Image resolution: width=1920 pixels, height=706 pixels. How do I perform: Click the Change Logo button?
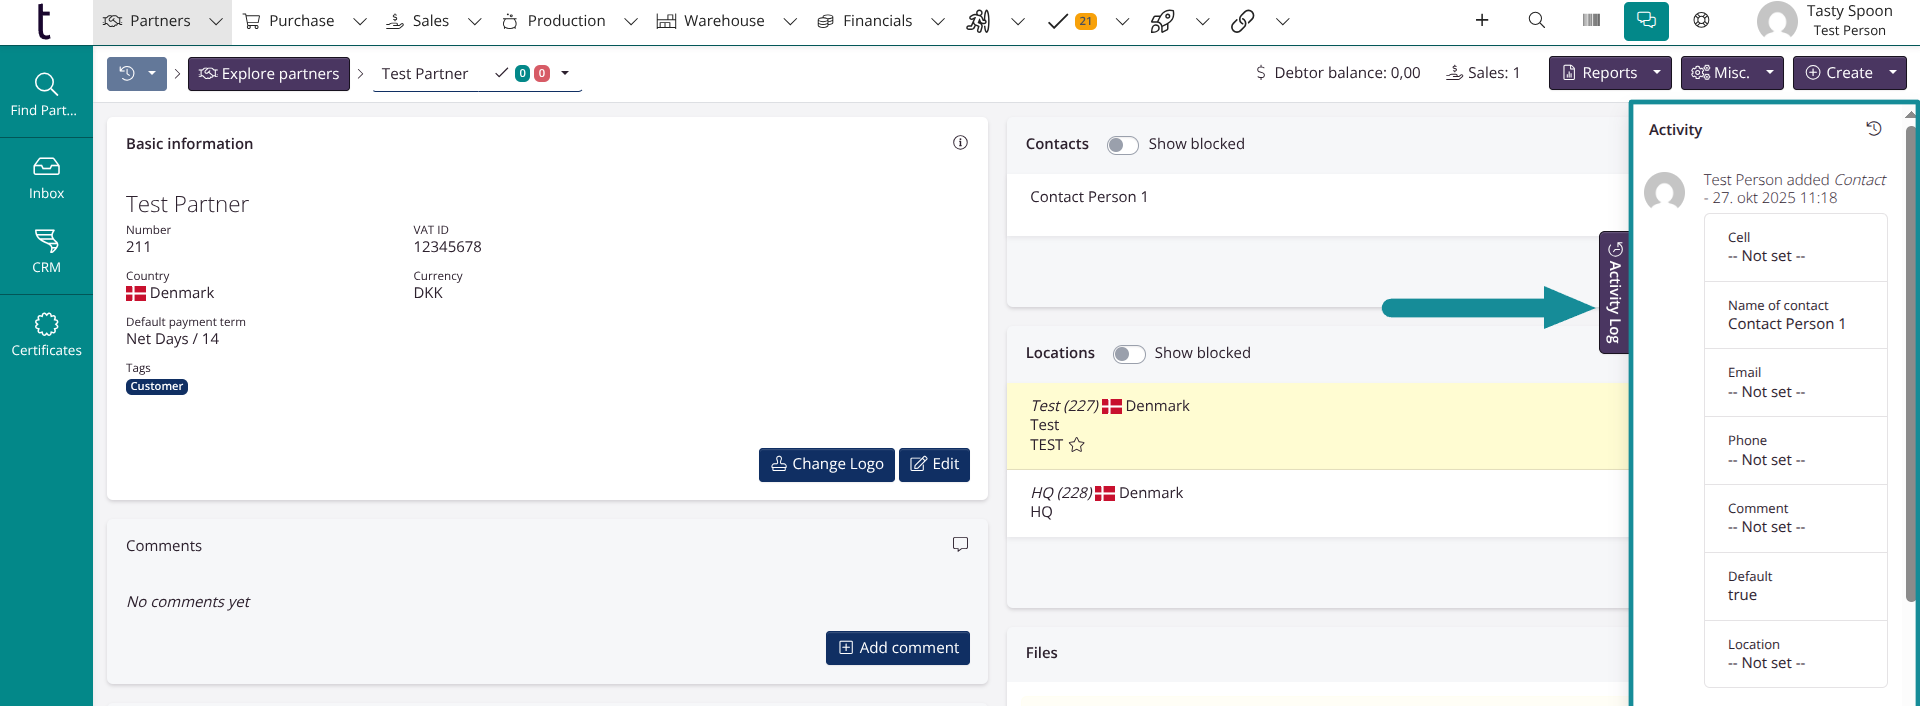(826, 464)
